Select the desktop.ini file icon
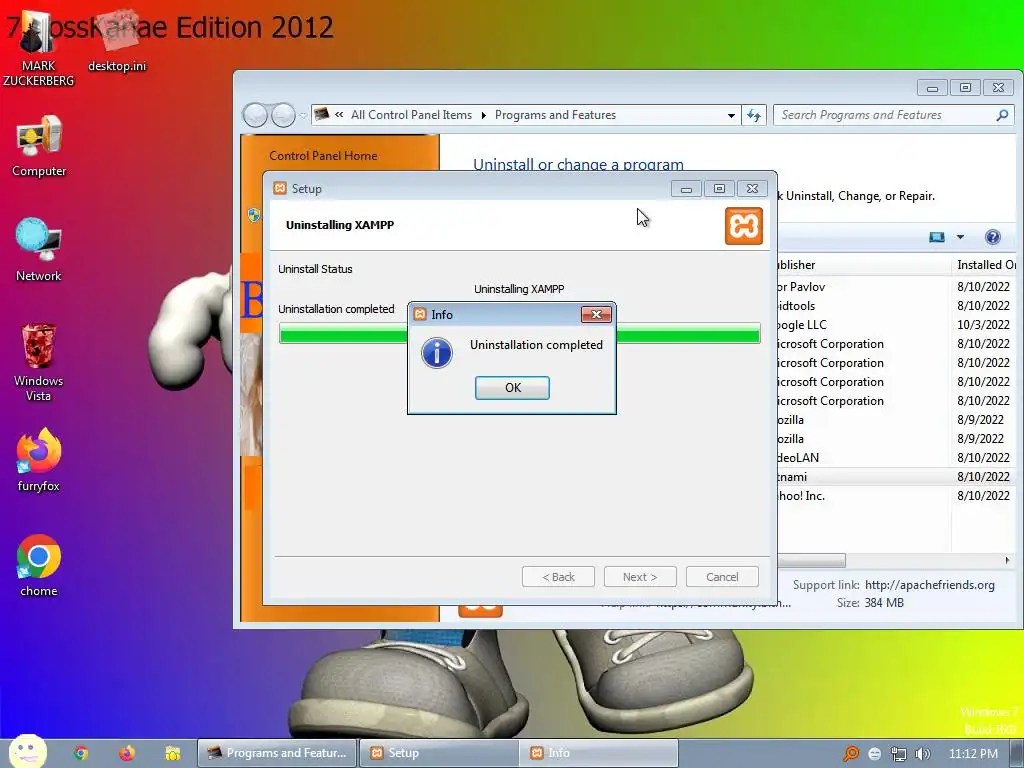1024x768 pixels. click(x=118, y=40)
